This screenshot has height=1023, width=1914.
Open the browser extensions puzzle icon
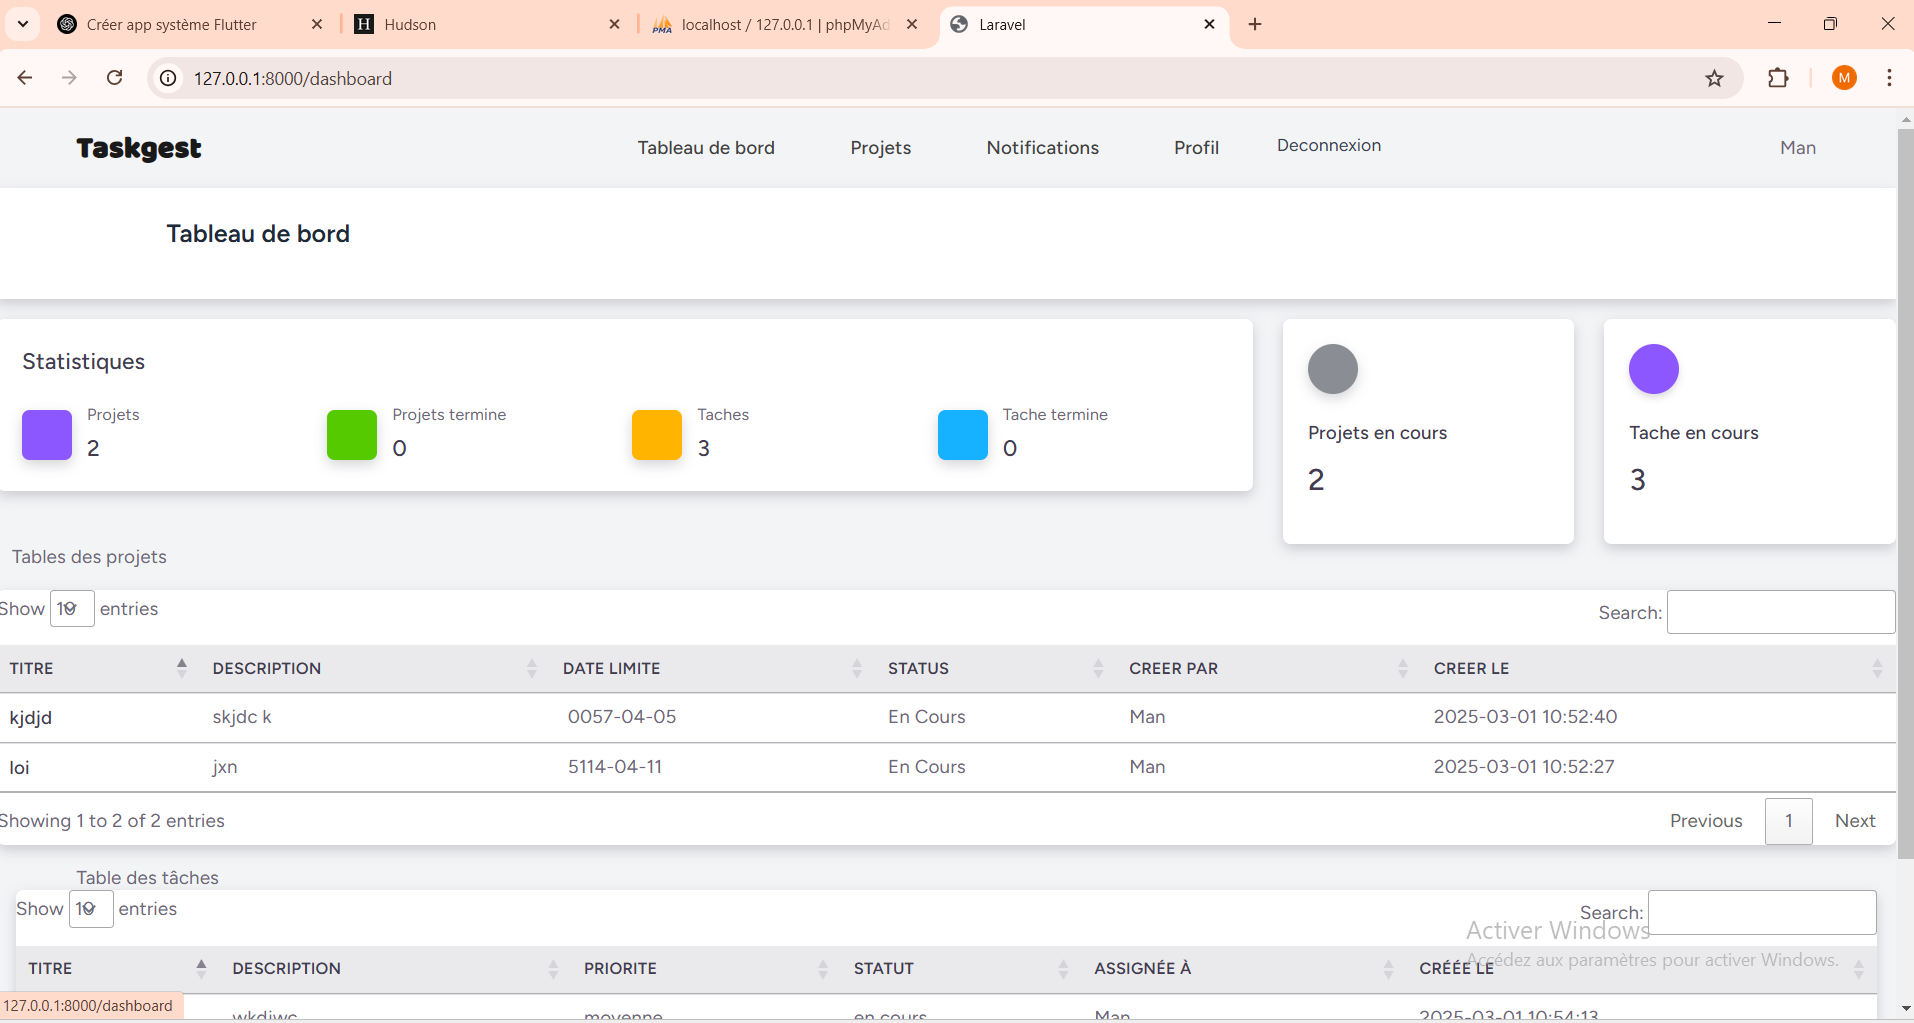click(1778, 78)
